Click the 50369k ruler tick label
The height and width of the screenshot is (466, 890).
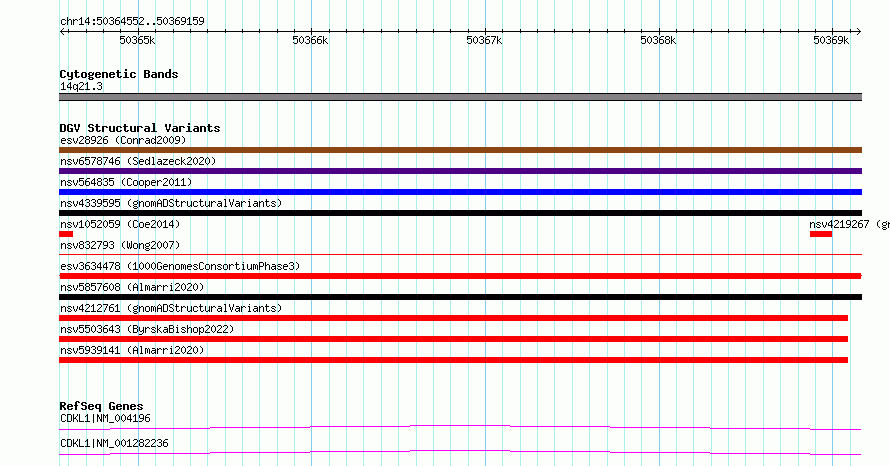pos(831,40)
